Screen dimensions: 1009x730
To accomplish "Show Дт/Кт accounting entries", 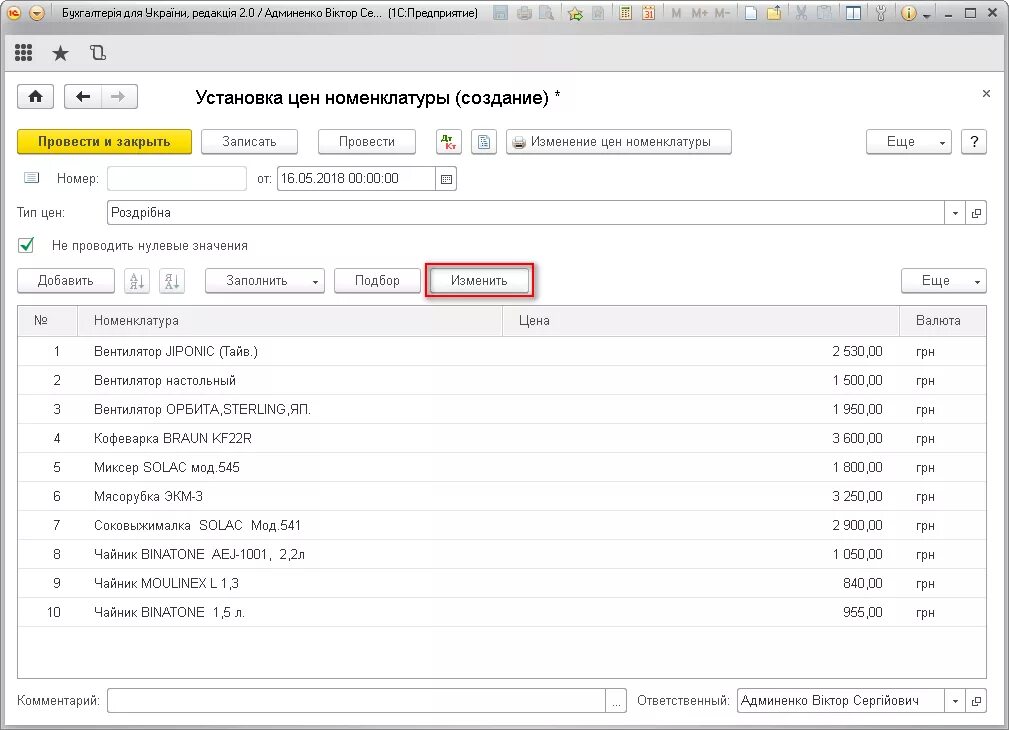I will tap(449, 142).
